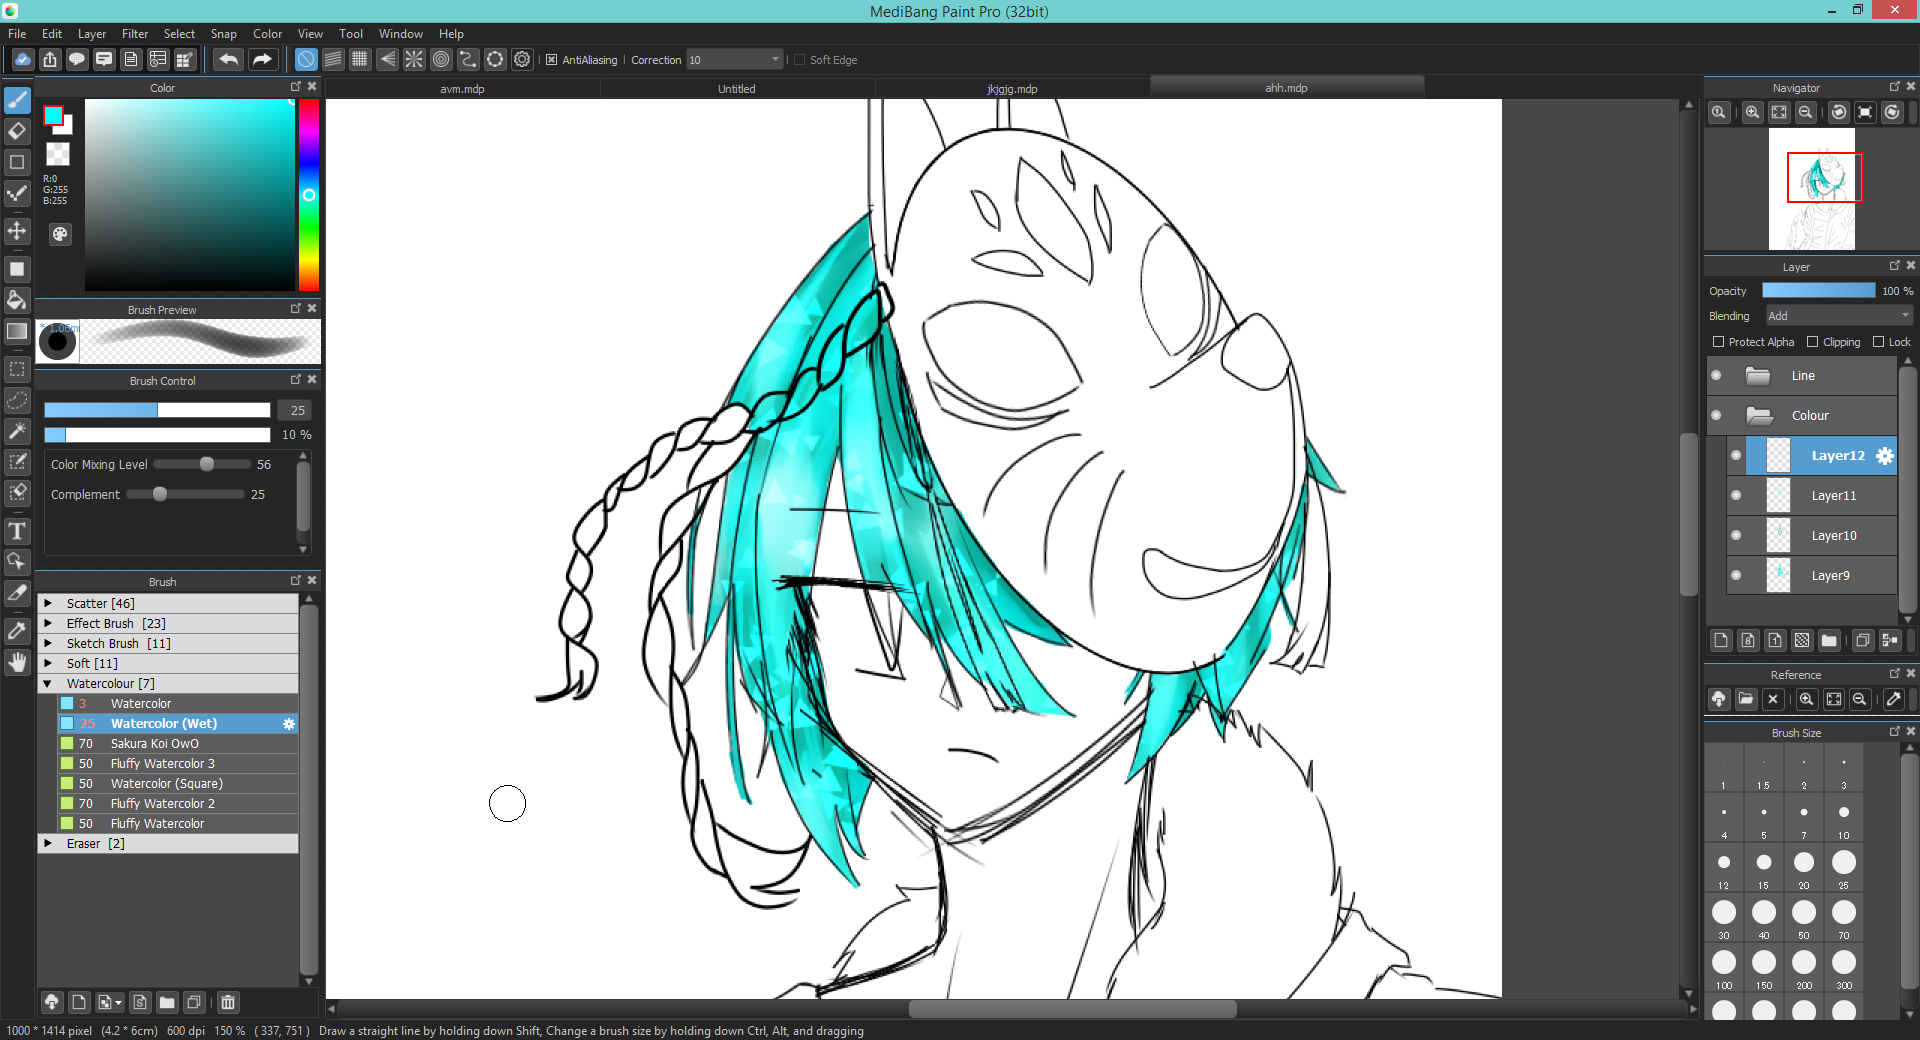The height and width of the screenshot is (1040, 1920).
Task: Enable the Clipping checkbox
Action: pos(1812,342)
